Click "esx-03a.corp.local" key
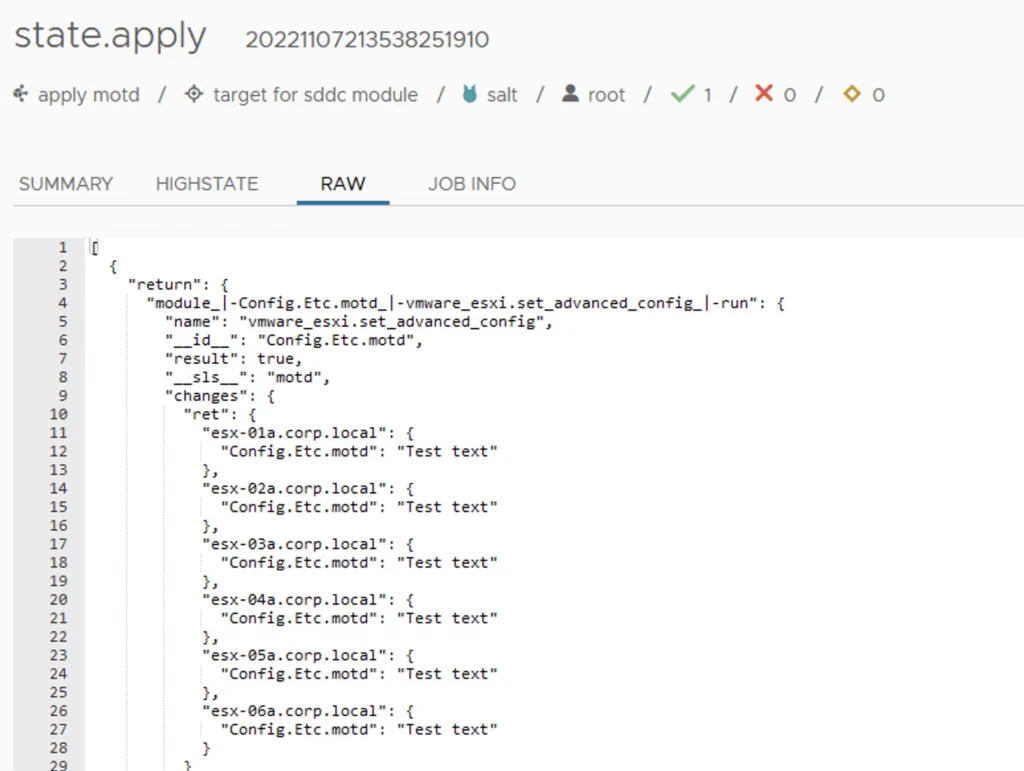1024x771 pixels. pos(294,544)
